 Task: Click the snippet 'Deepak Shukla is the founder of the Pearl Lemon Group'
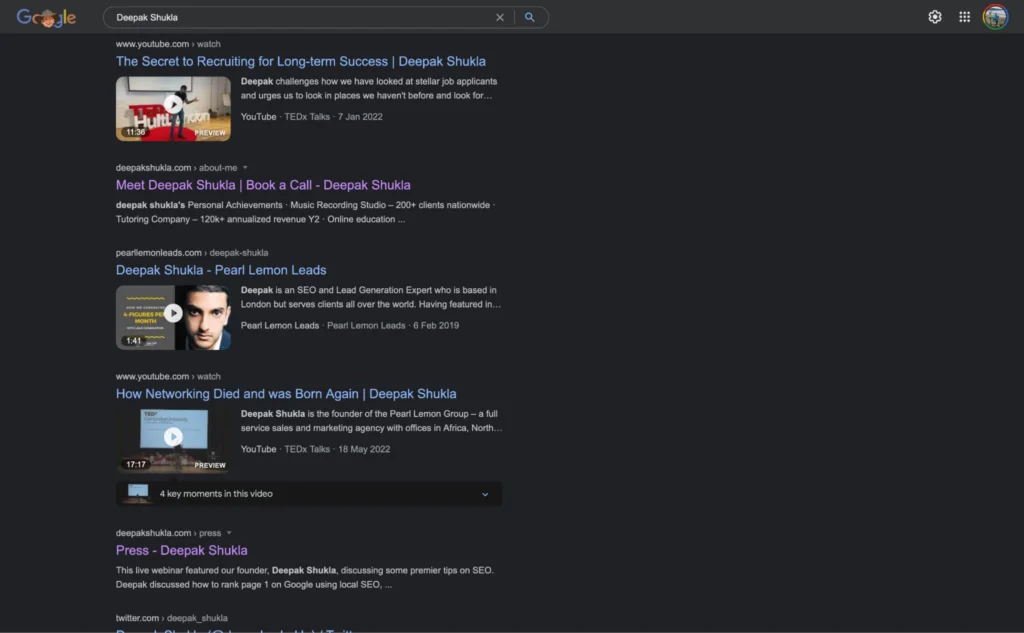tap(372, 421)
